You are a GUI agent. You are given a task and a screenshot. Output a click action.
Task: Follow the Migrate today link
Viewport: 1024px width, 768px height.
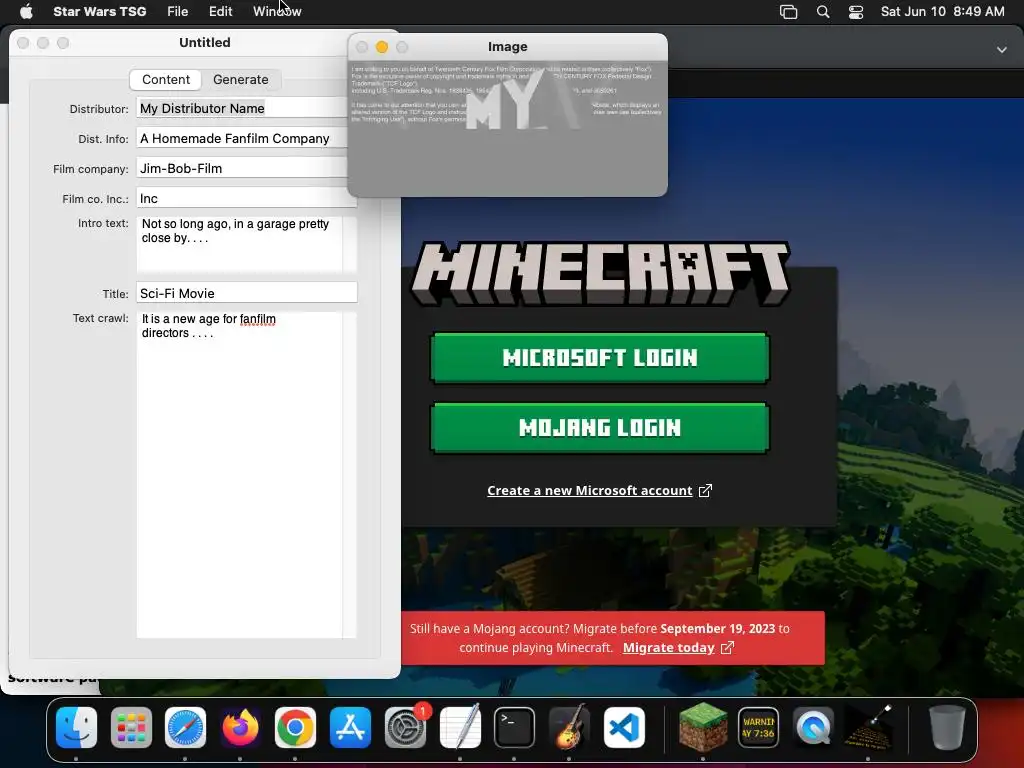[668, 647]
